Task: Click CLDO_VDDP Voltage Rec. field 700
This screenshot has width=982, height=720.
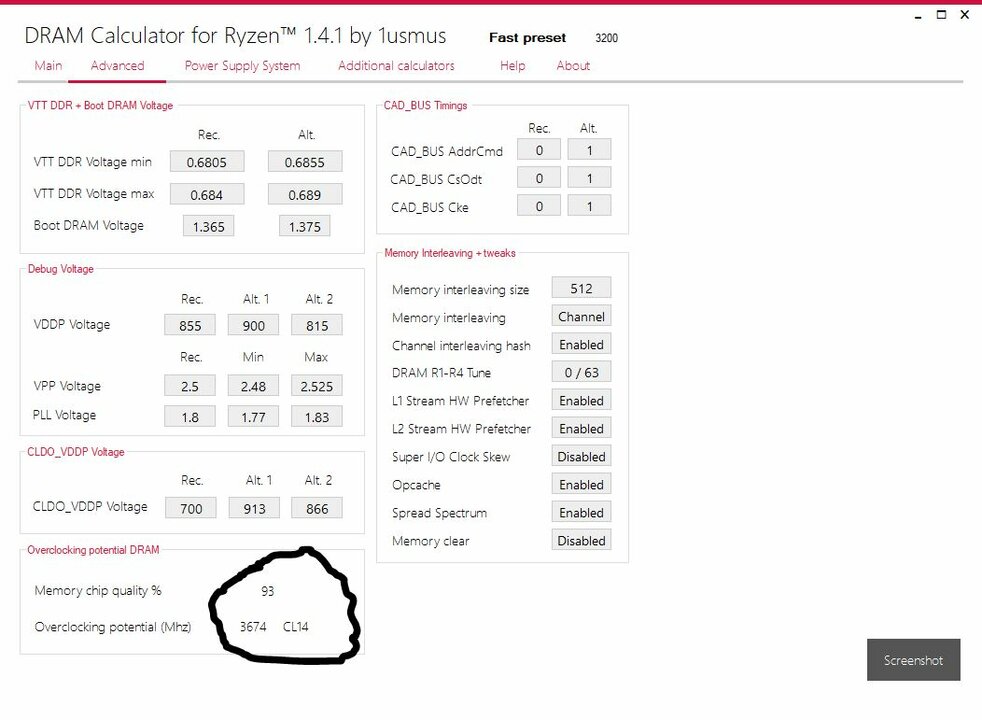Action: pyautogui.click(x=191, y=508)
